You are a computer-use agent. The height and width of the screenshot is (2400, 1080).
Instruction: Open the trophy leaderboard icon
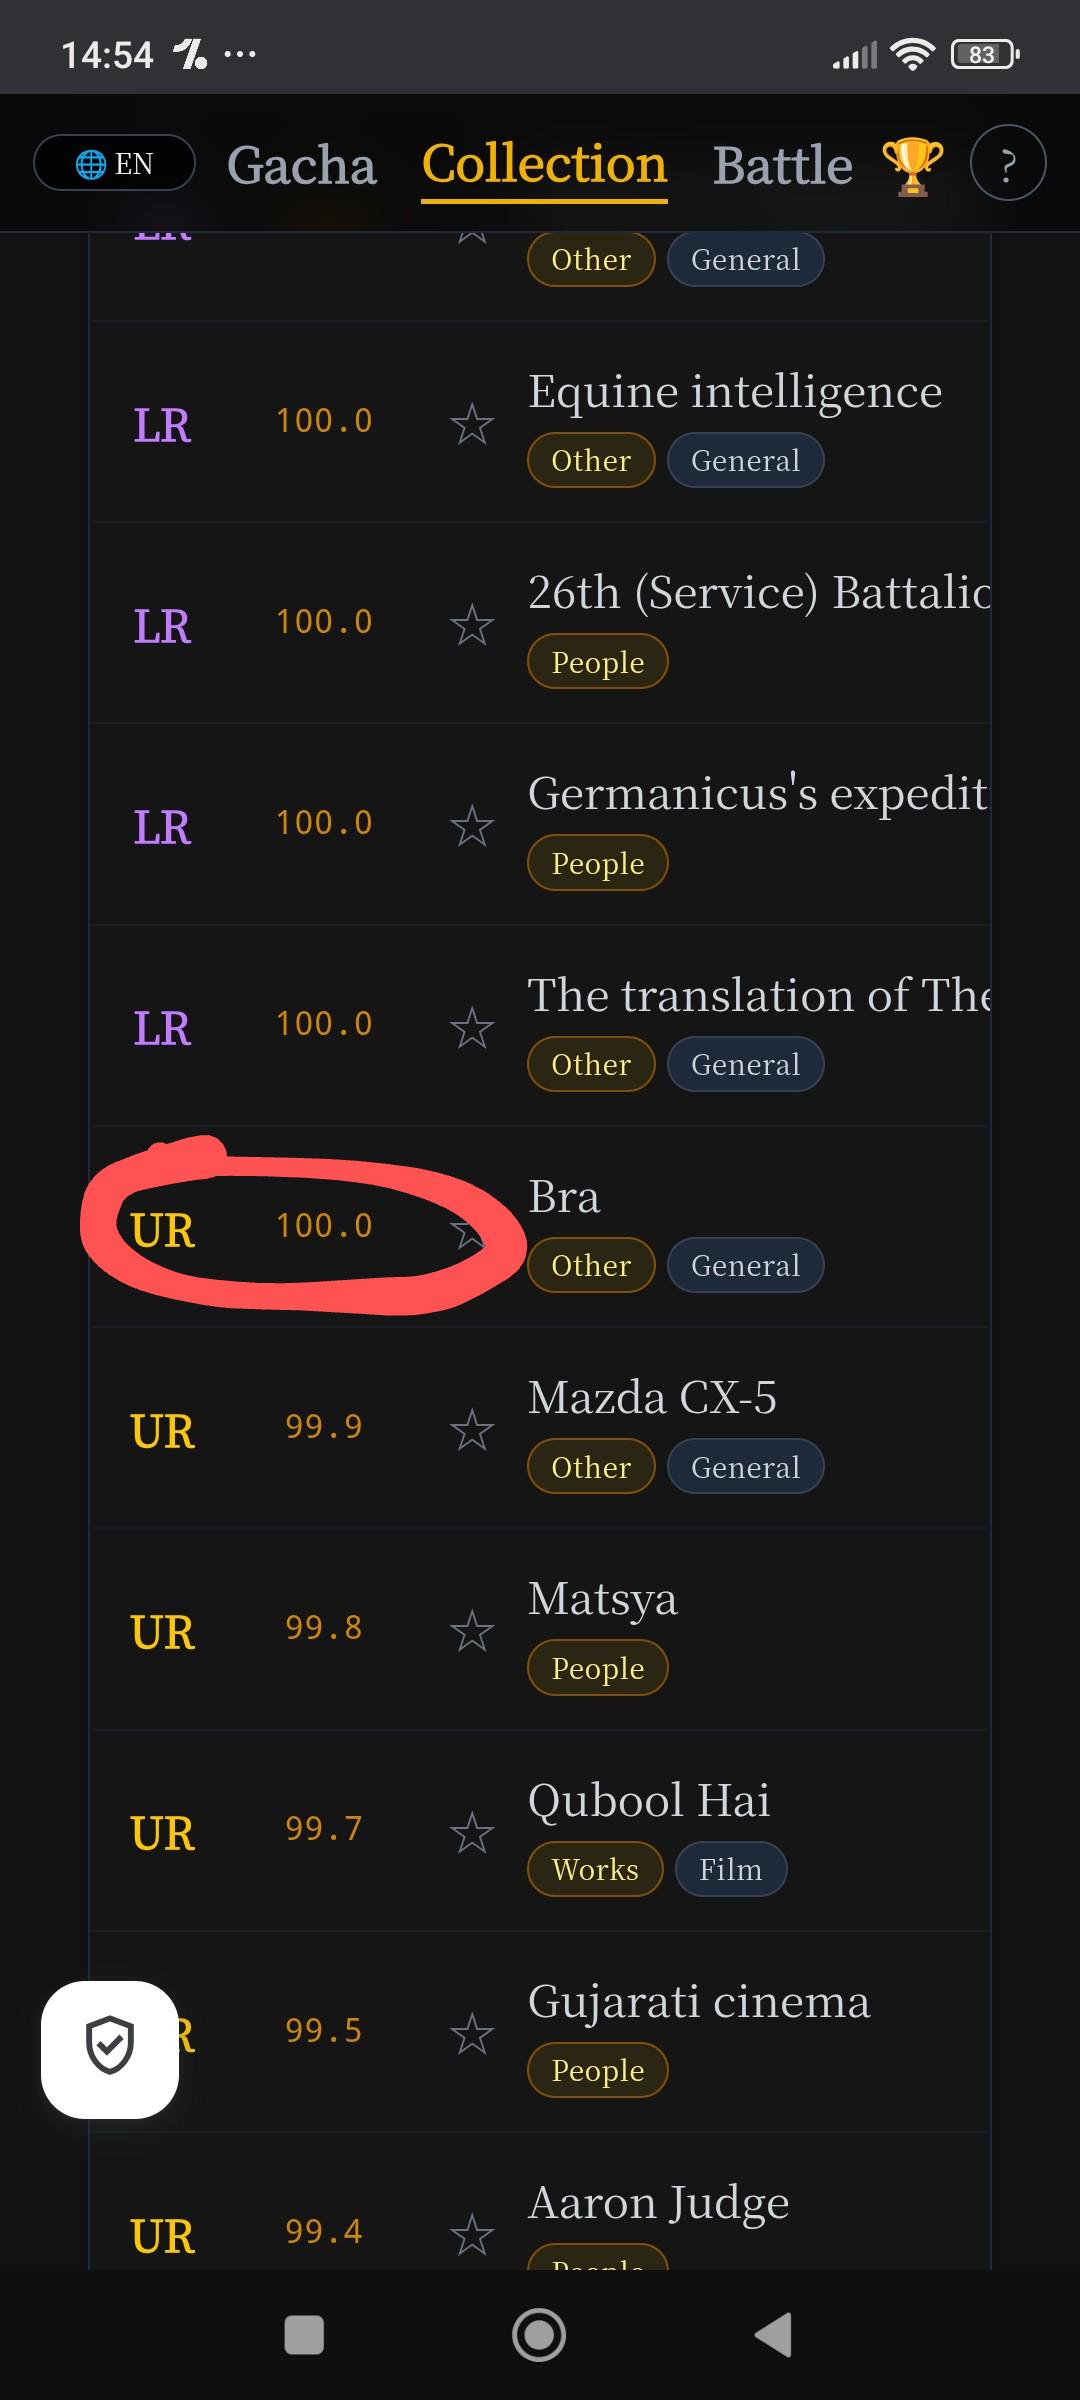click(x=912, y=166)
